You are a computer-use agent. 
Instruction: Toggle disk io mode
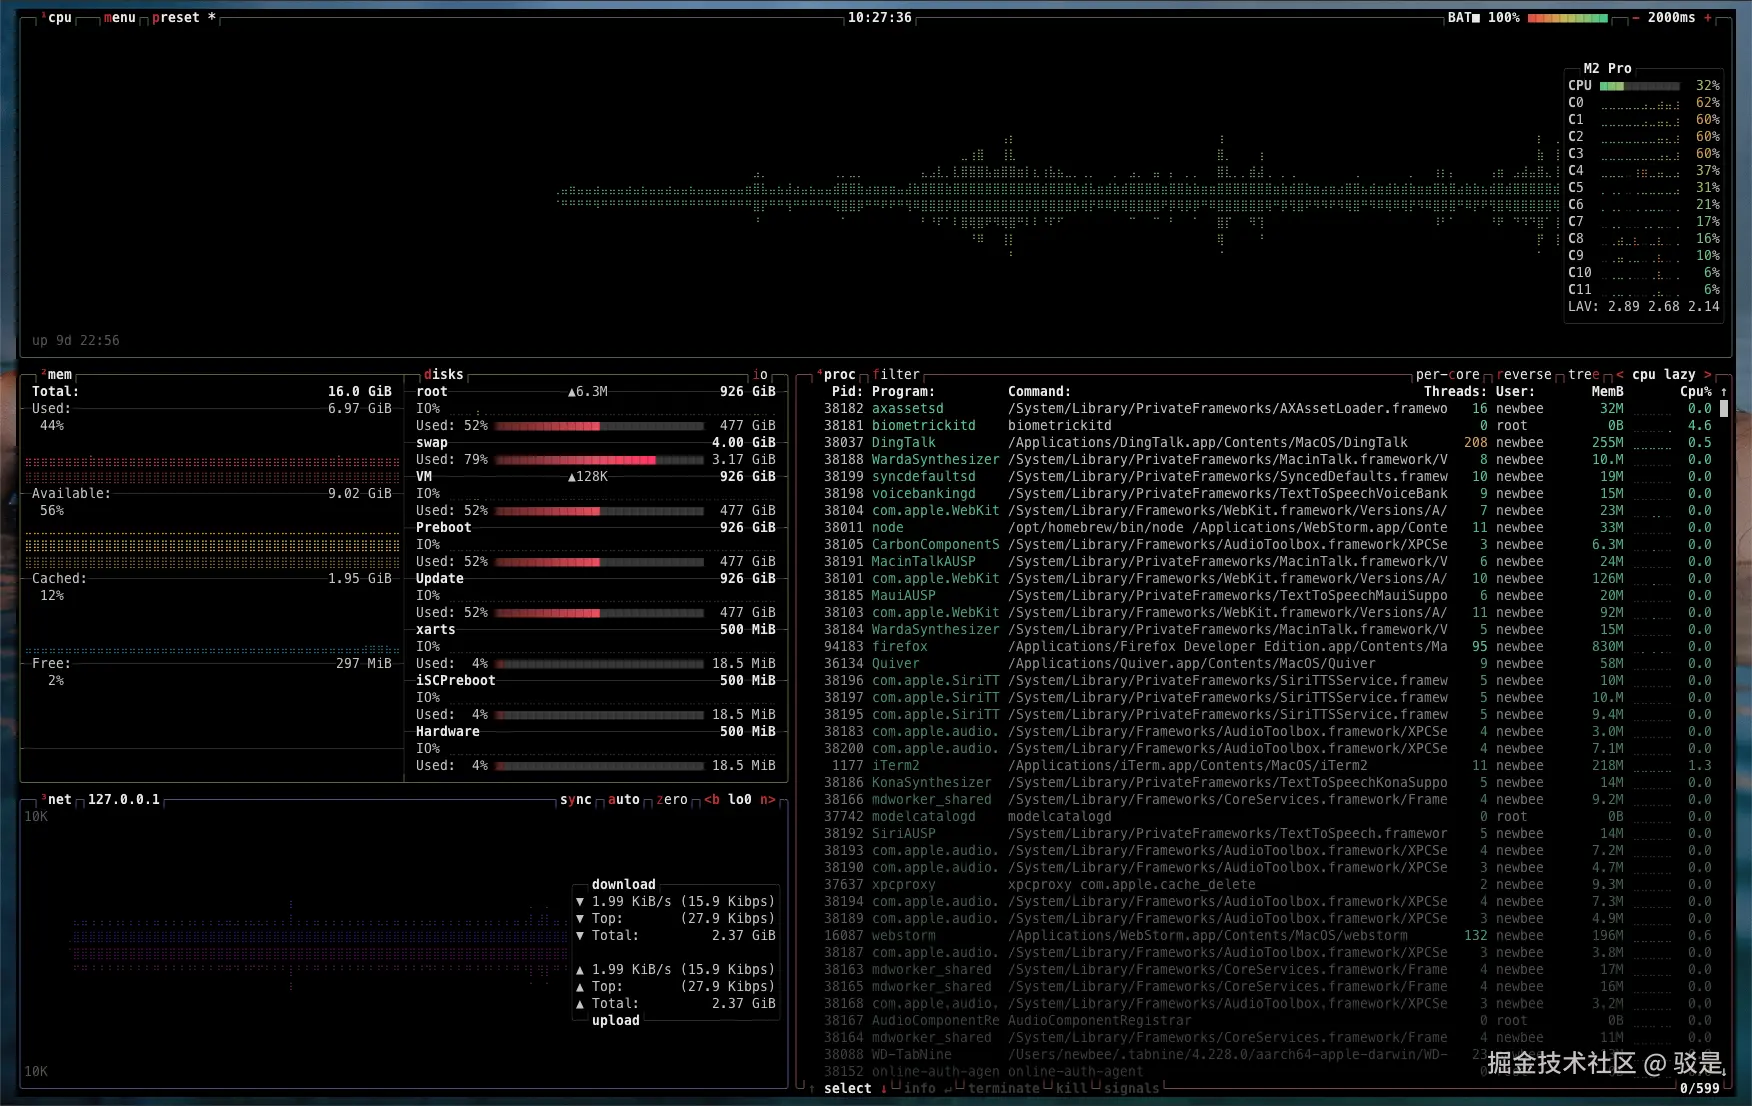(760, 375)
